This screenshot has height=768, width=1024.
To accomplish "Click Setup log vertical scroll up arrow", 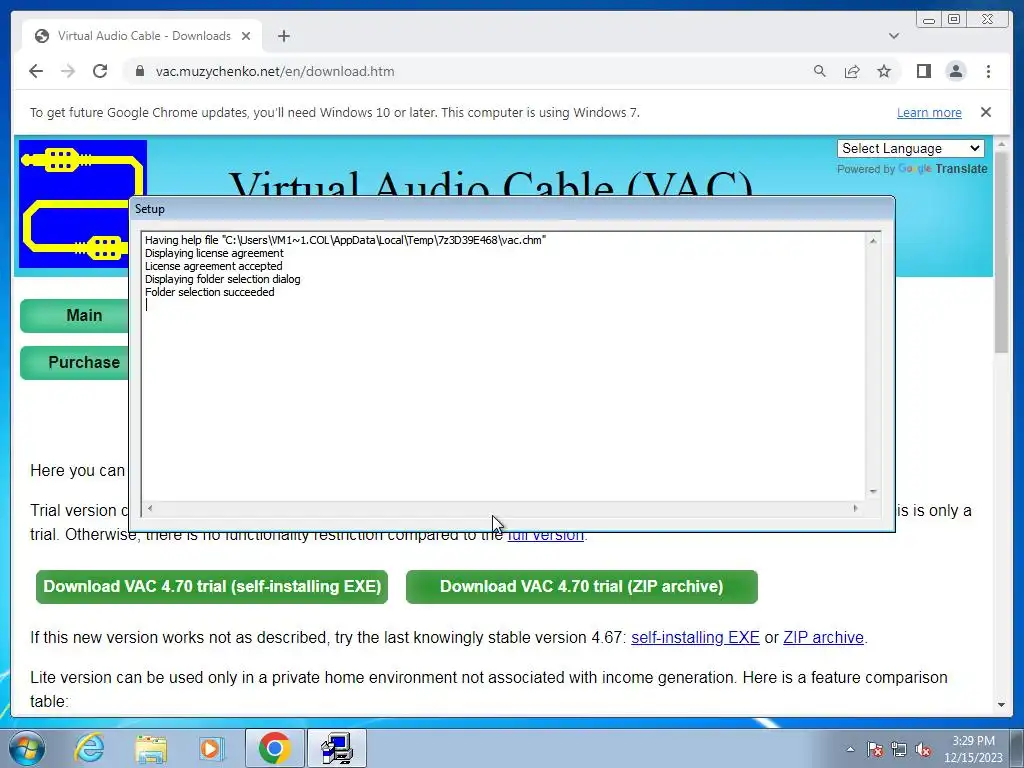I will tap(873, 241).
